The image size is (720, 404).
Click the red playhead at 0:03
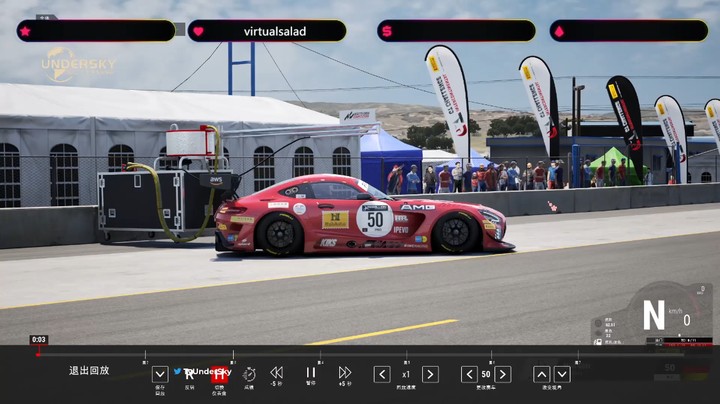(38, 353)
